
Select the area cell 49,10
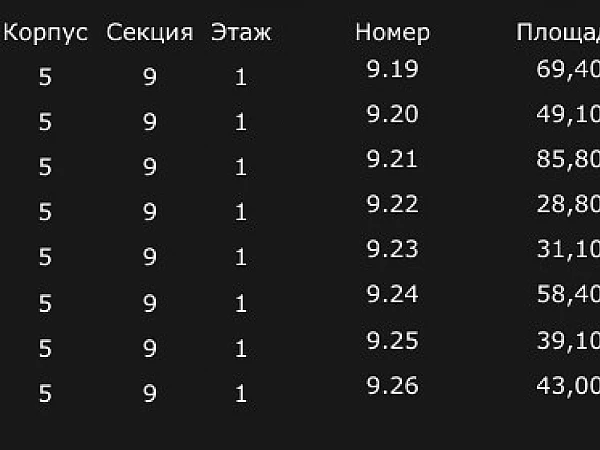567,114
